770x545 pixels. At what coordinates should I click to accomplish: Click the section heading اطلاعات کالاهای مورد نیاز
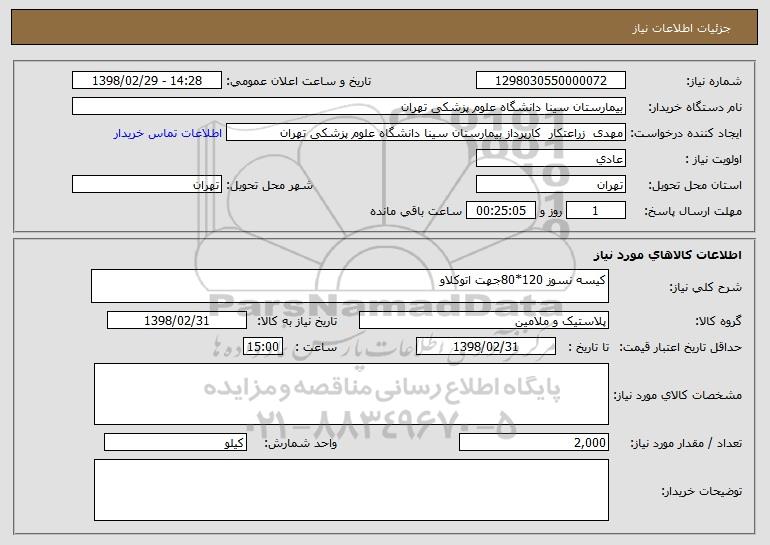[667, 255]
